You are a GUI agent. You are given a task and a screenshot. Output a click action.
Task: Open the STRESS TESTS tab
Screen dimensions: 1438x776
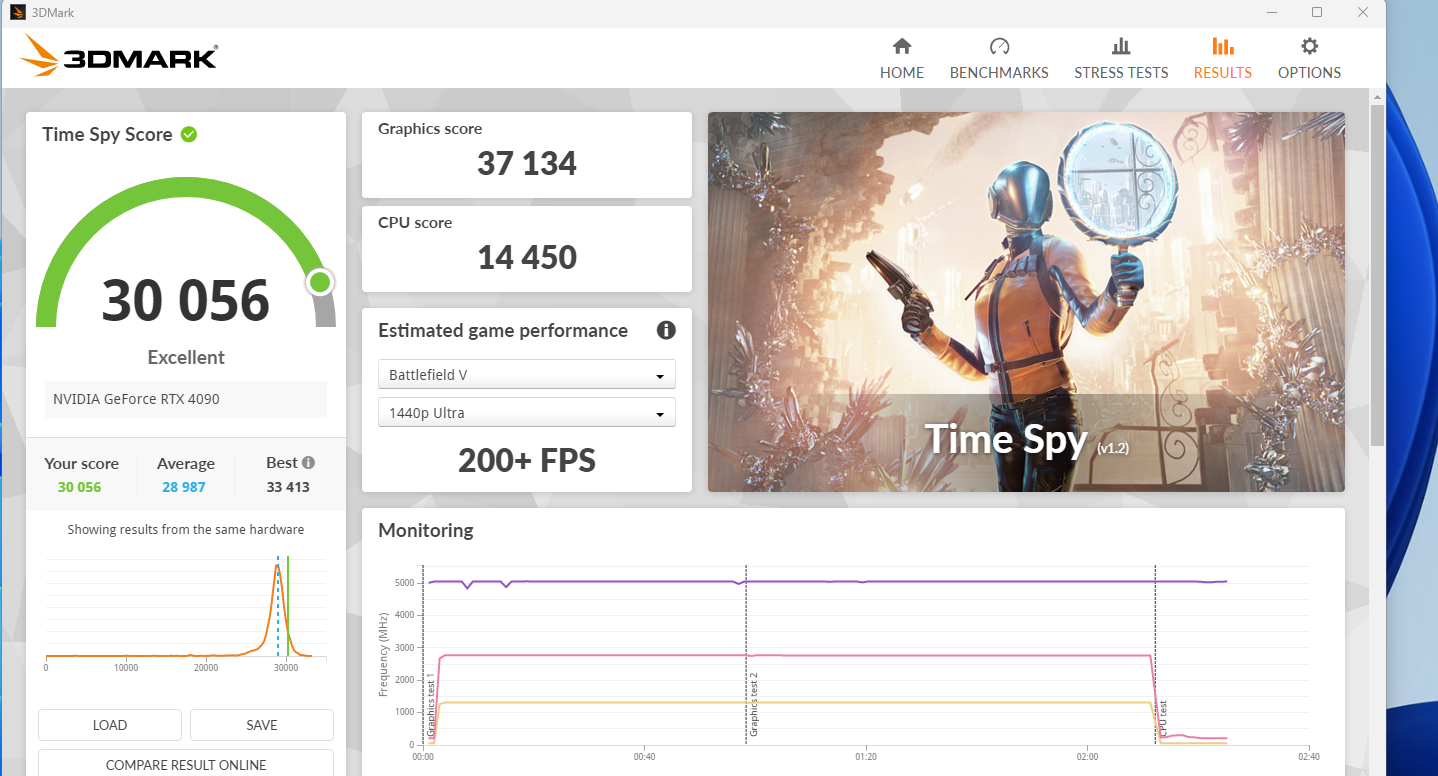click(x=1121, y=59)
